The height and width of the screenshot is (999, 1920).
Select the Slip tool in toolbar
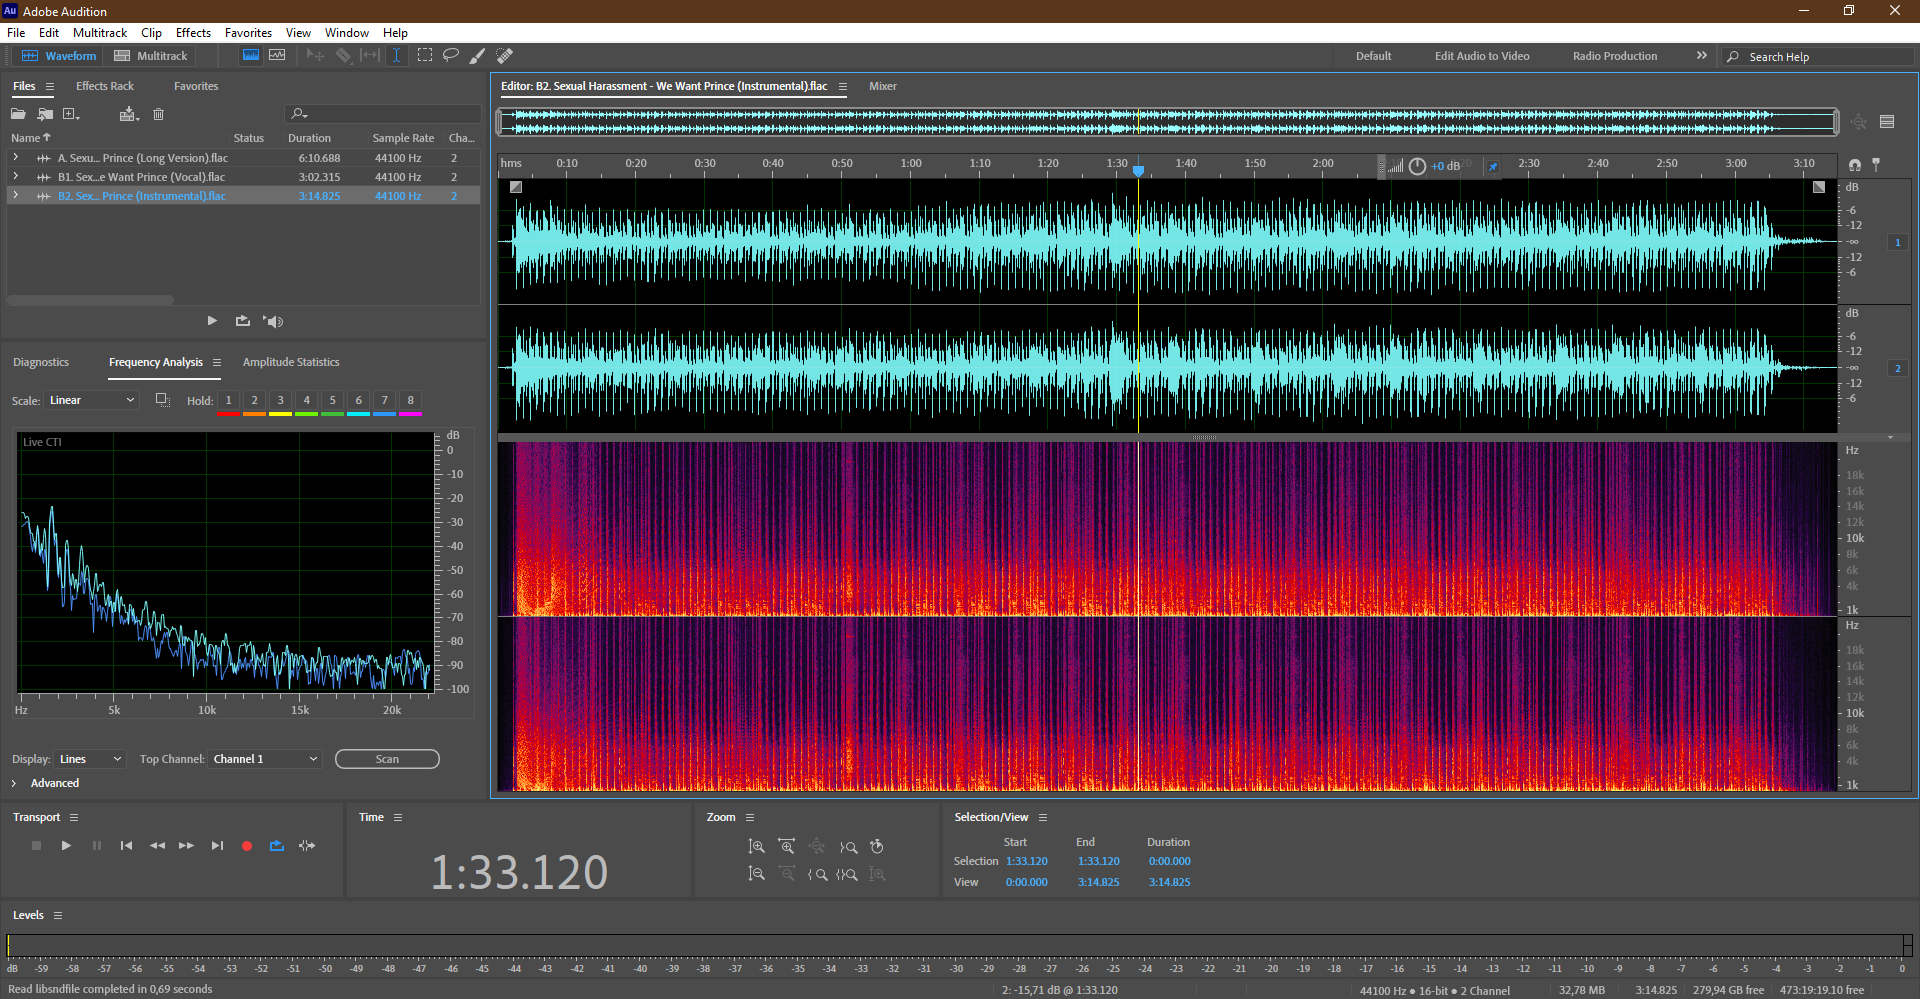click(x=370, y=56)
